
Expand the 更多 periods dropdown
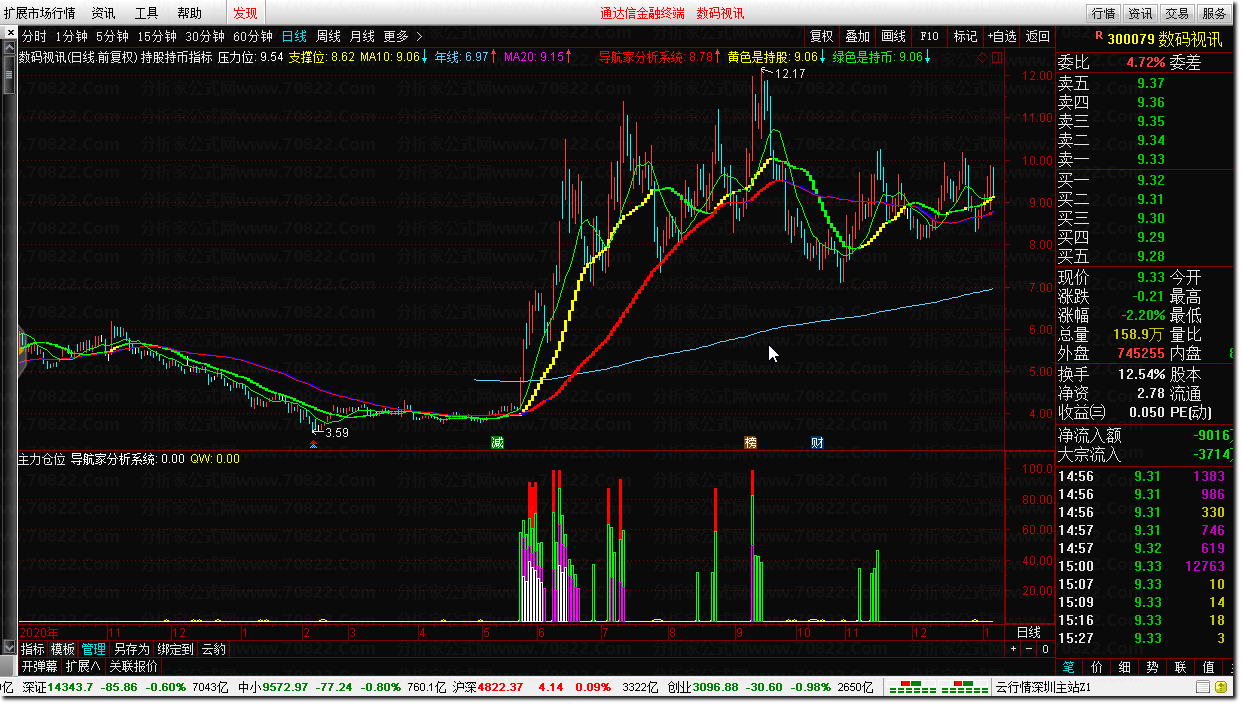point(402,36)
